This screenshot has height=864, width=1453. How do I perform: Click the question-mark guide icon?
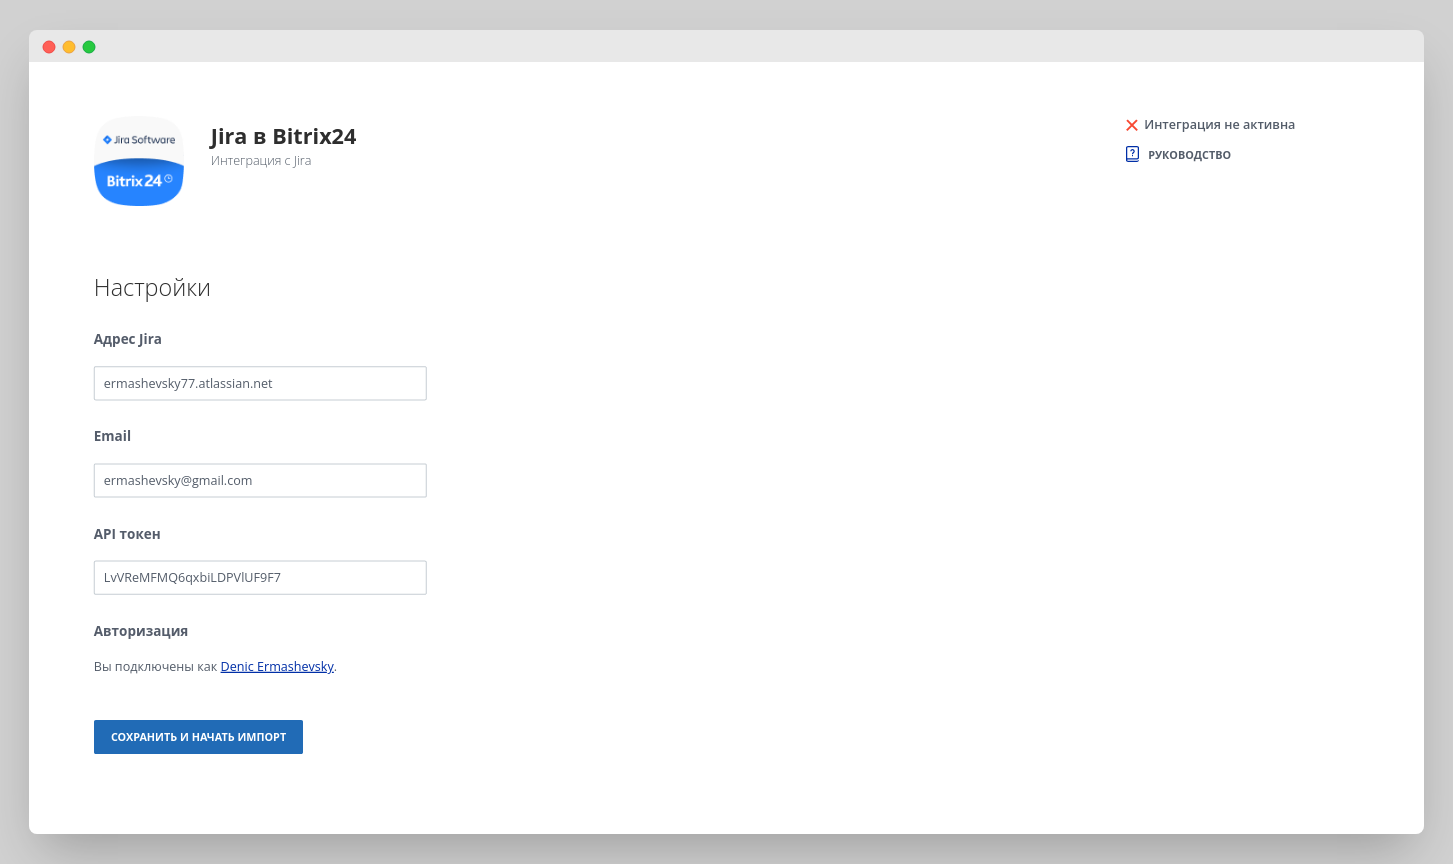point(1132,154)
